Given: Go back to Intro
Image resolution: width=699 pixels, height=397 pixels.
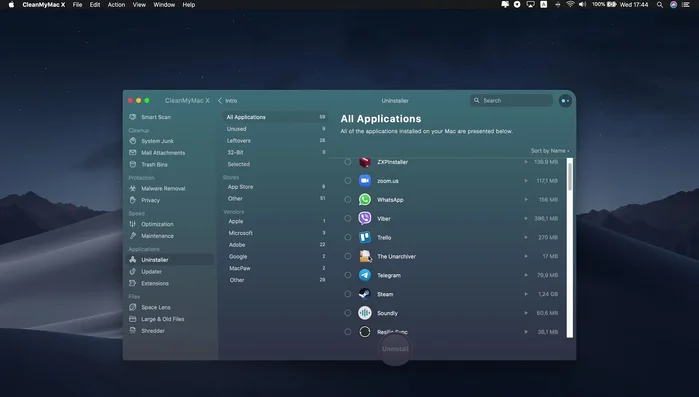Looking at the screenshot, I should coord(228,101).
